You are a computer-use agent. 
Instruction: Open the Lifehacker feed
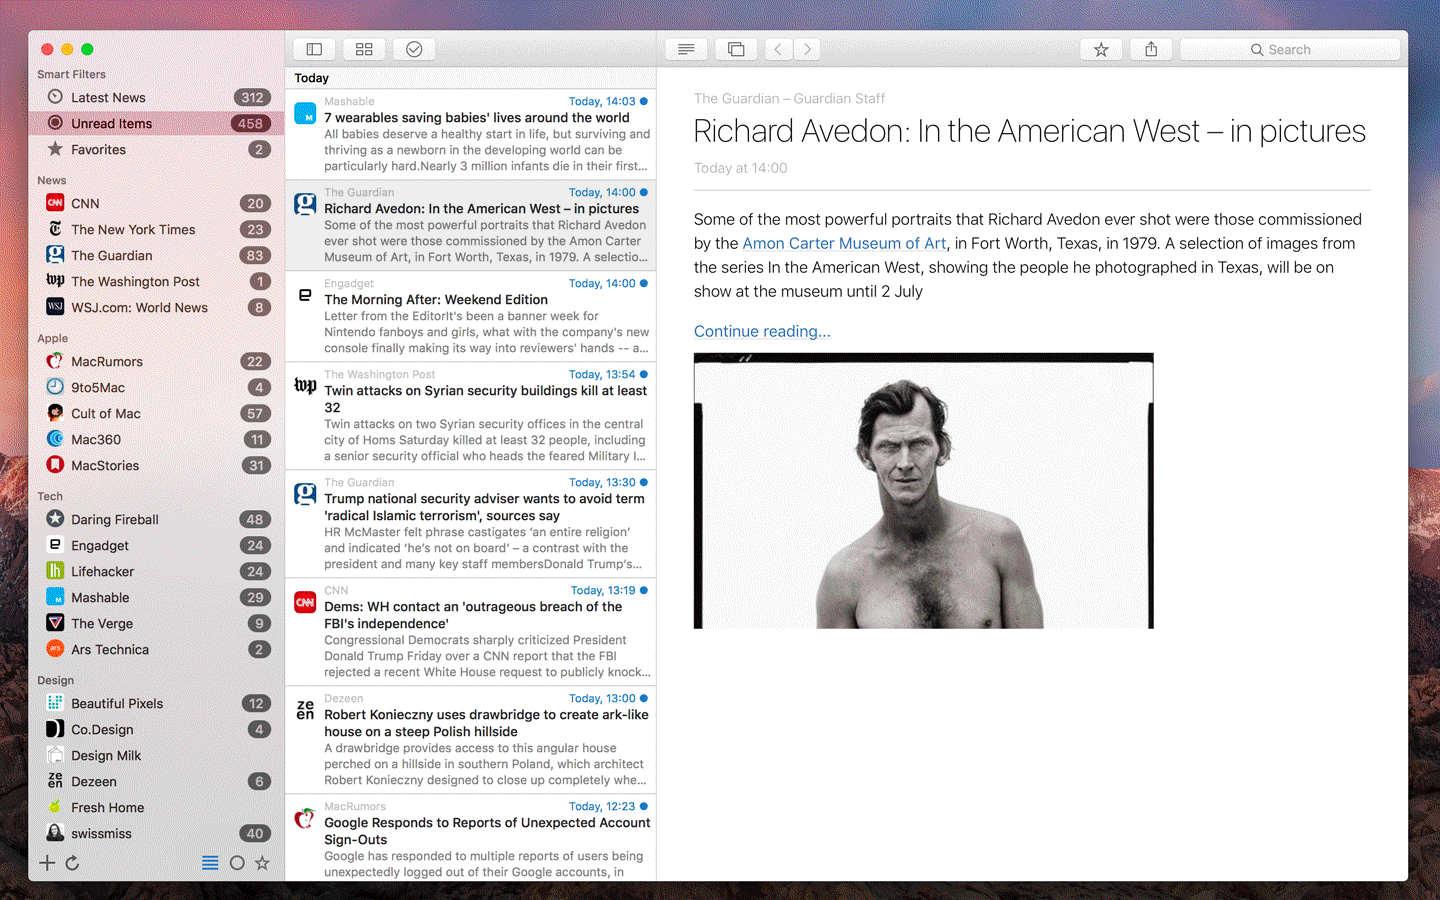156,571
